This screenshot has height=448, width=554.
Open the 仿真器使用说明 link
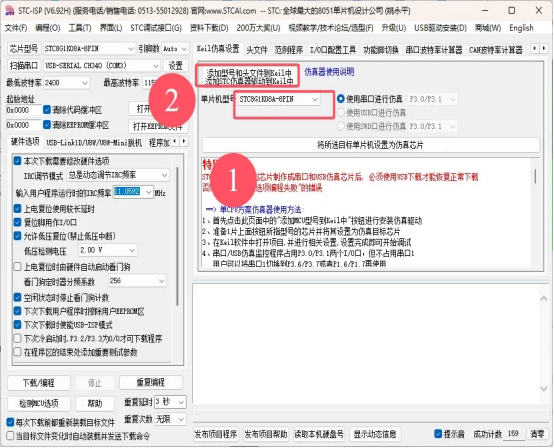tap(329, 72)
